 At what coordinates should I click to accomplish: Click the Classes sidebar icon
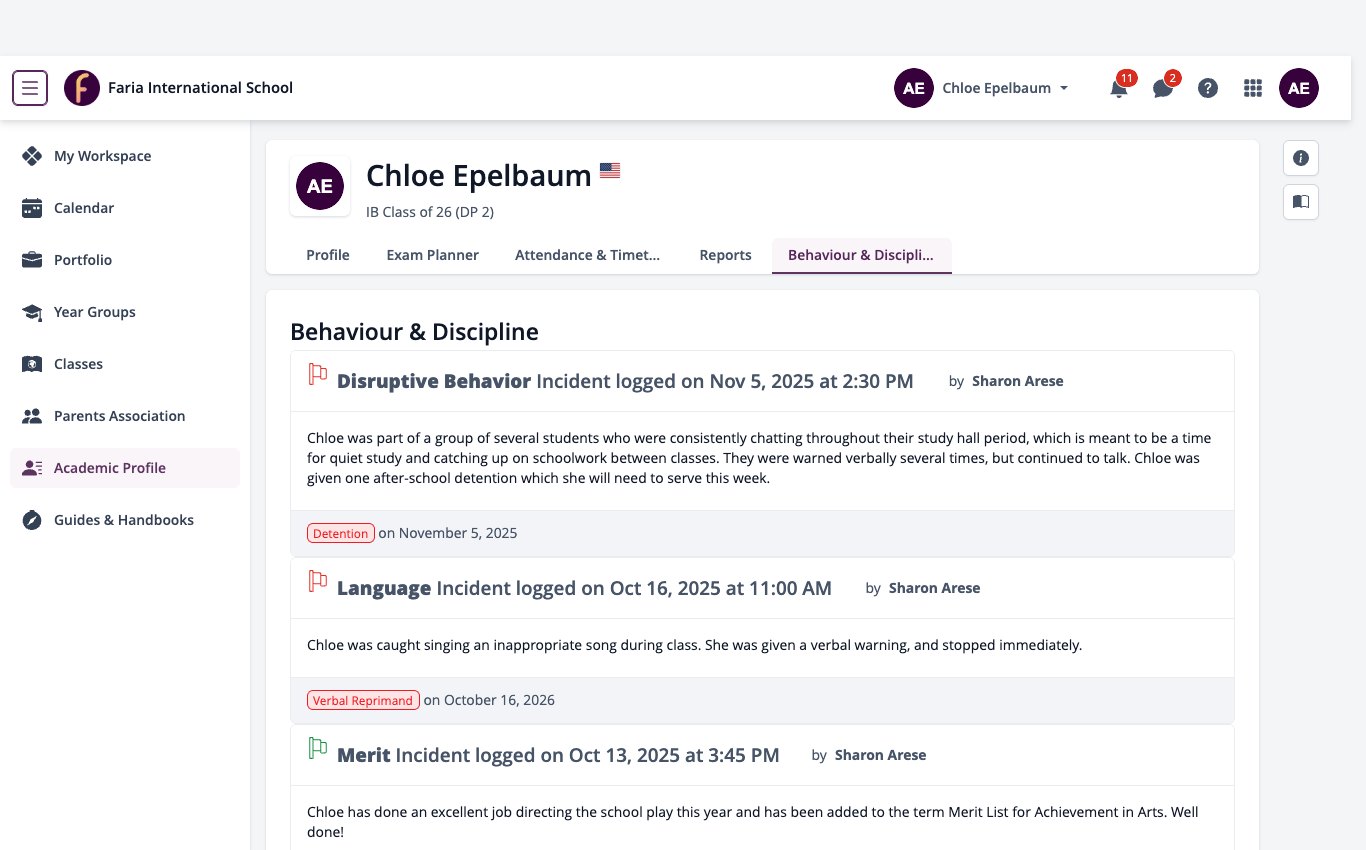pos(32,364)
